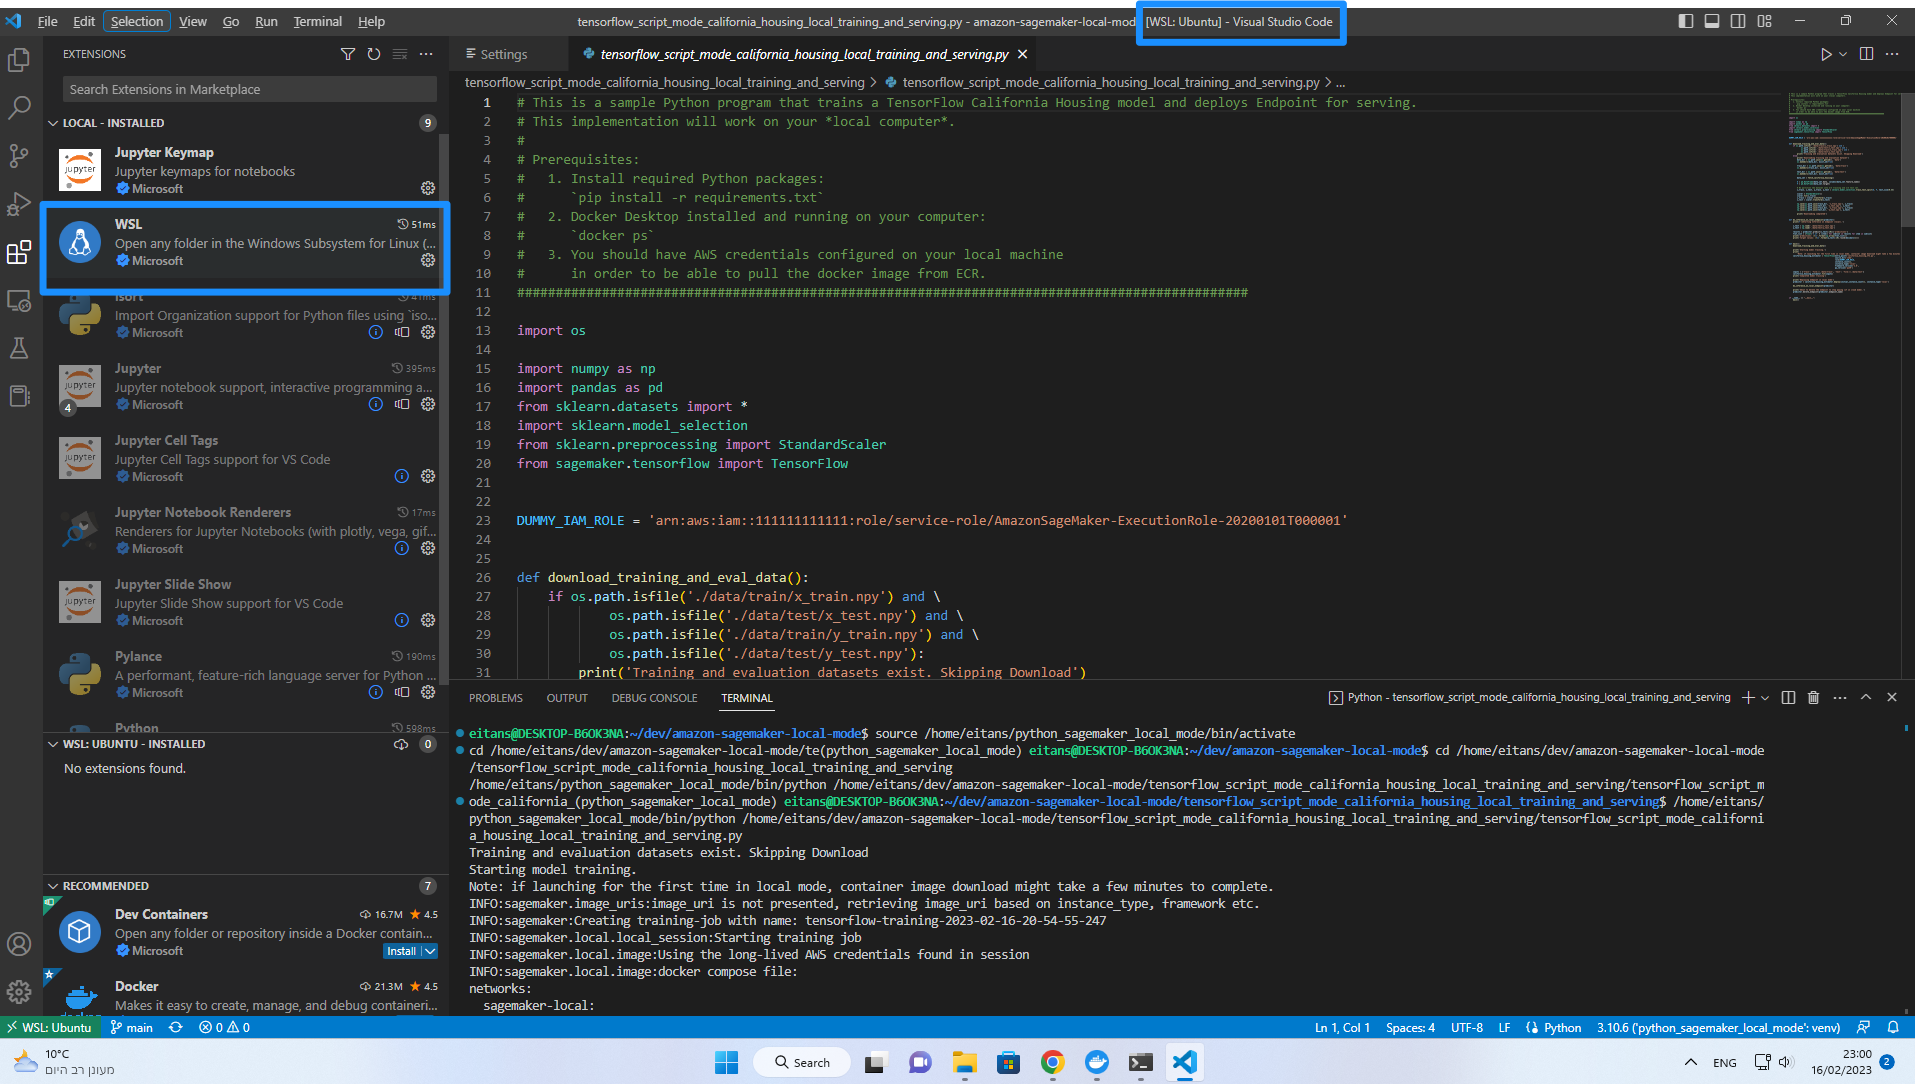Viewport: 1915px width, 1084px height.
Task: Split the terminal
Action: pos(1788,698)
